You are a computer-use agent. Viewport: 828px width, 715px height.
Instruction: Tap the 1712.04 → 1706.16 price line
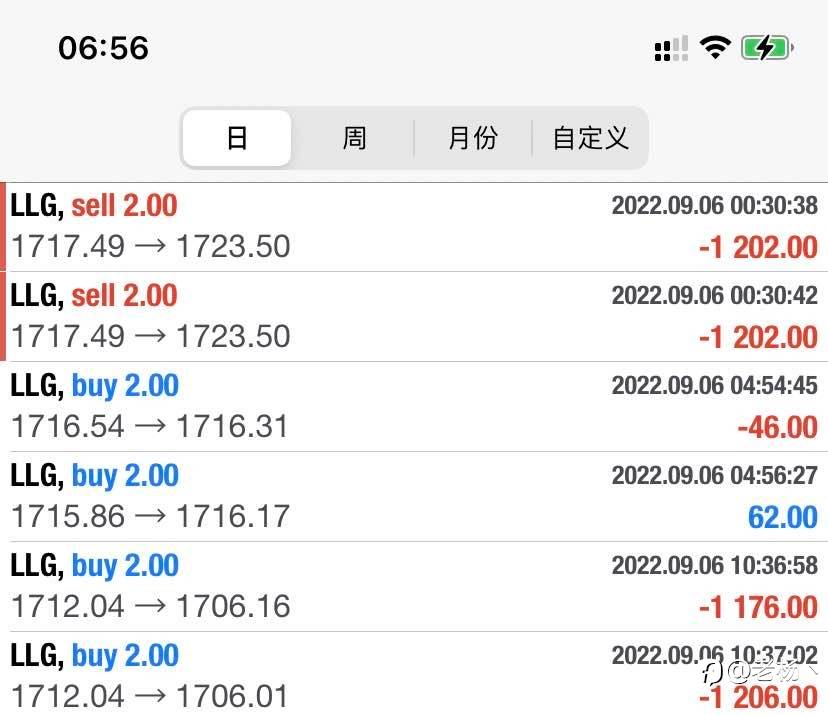[x=150, y=606]
